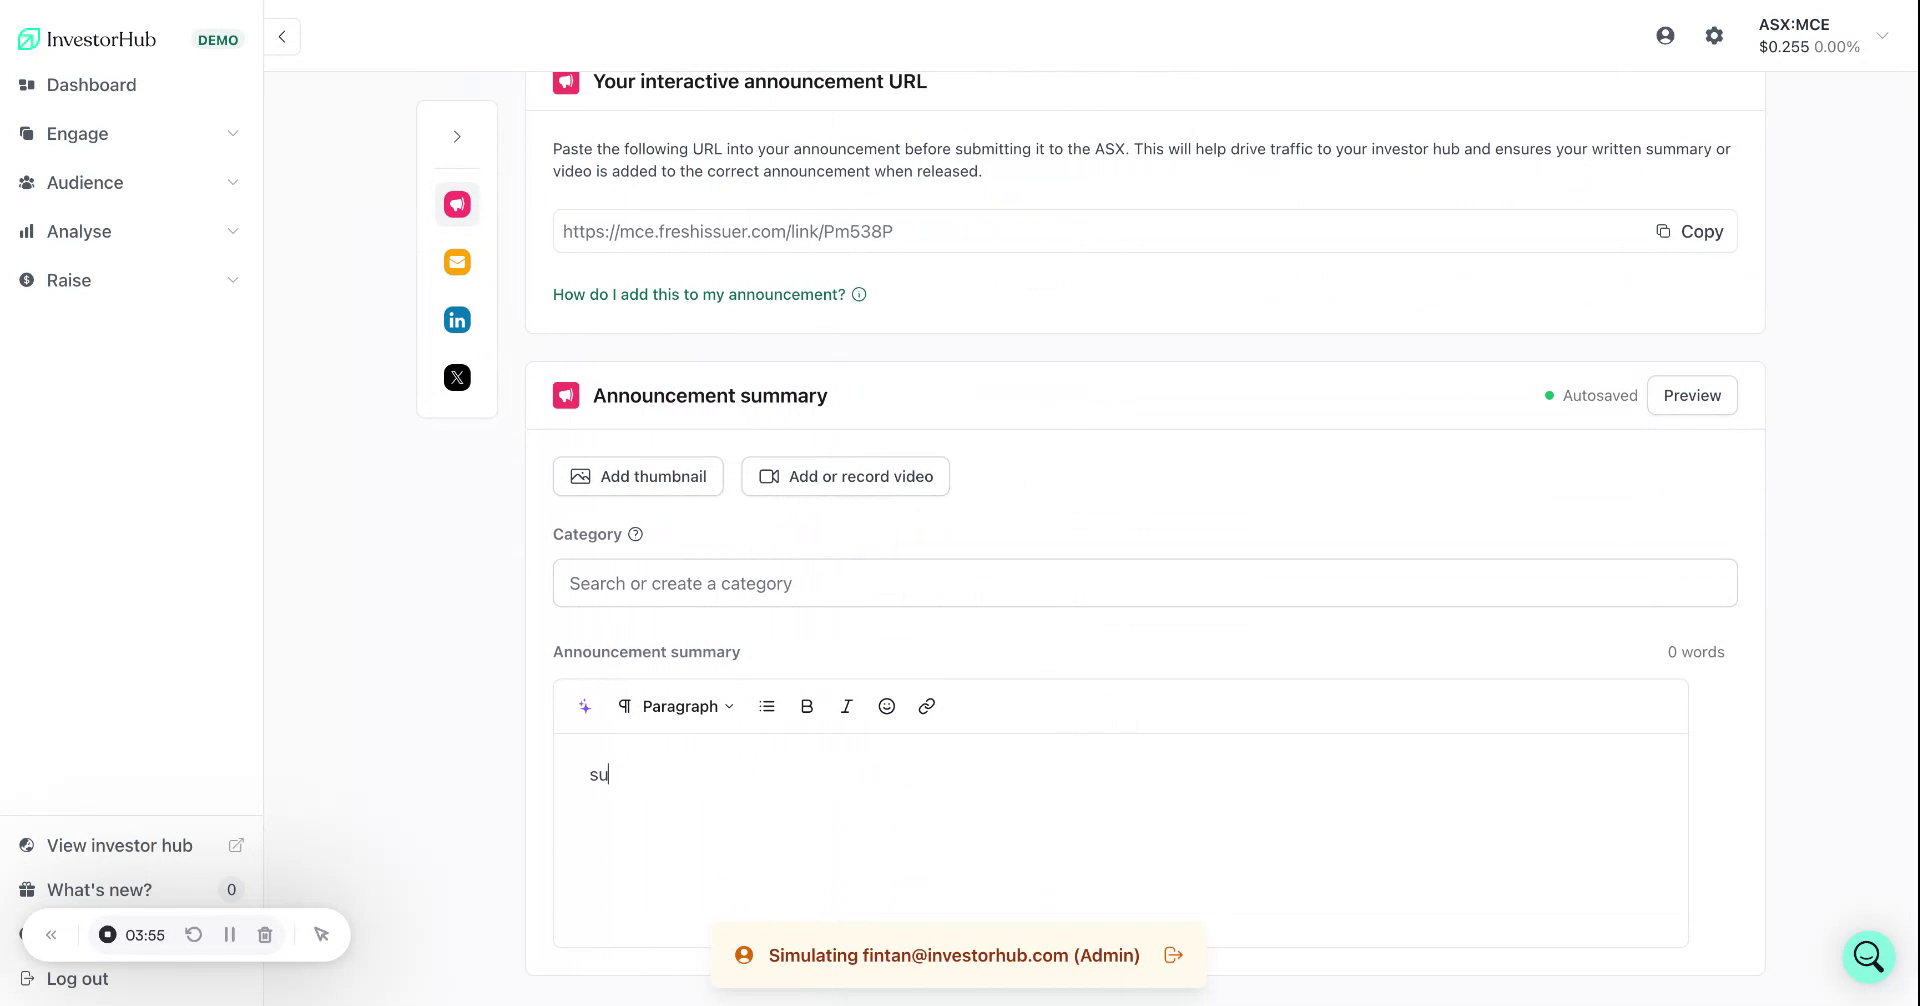
Task: Click 'How do I add this to my announcement?'
Action: [x=698, y=294]
